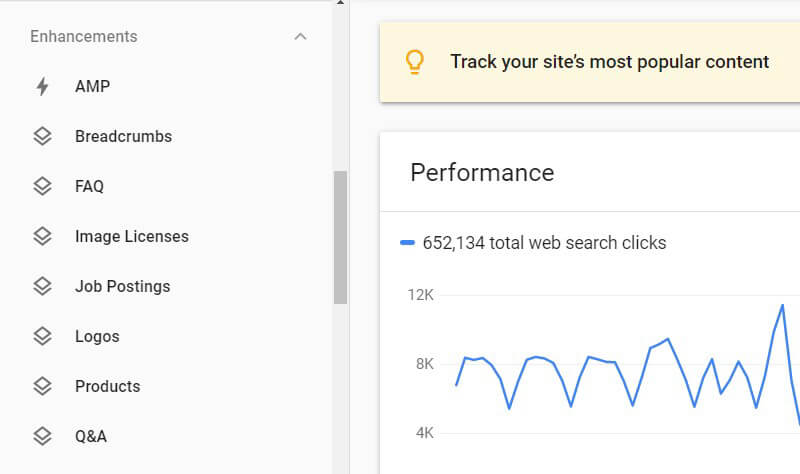The height and width of the screenshot is (474, 800).
Task: Select Image Licenses in the sidebar
Action: point(131,237)
